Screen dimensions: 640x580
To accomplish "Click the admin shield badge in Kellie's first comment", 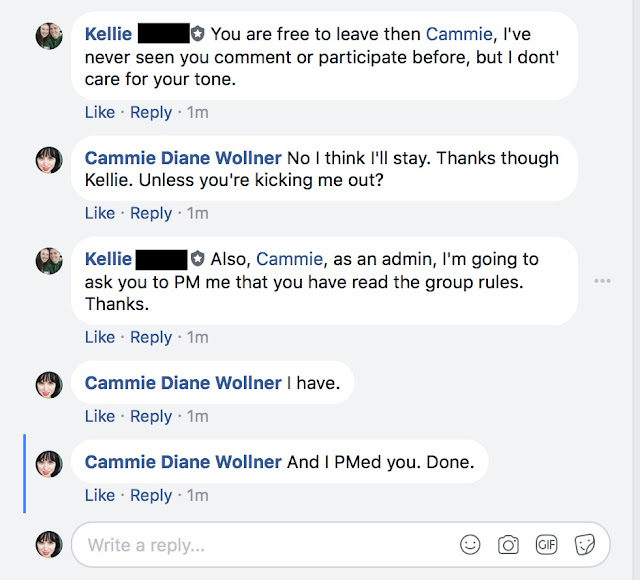I will click(198, 34).
